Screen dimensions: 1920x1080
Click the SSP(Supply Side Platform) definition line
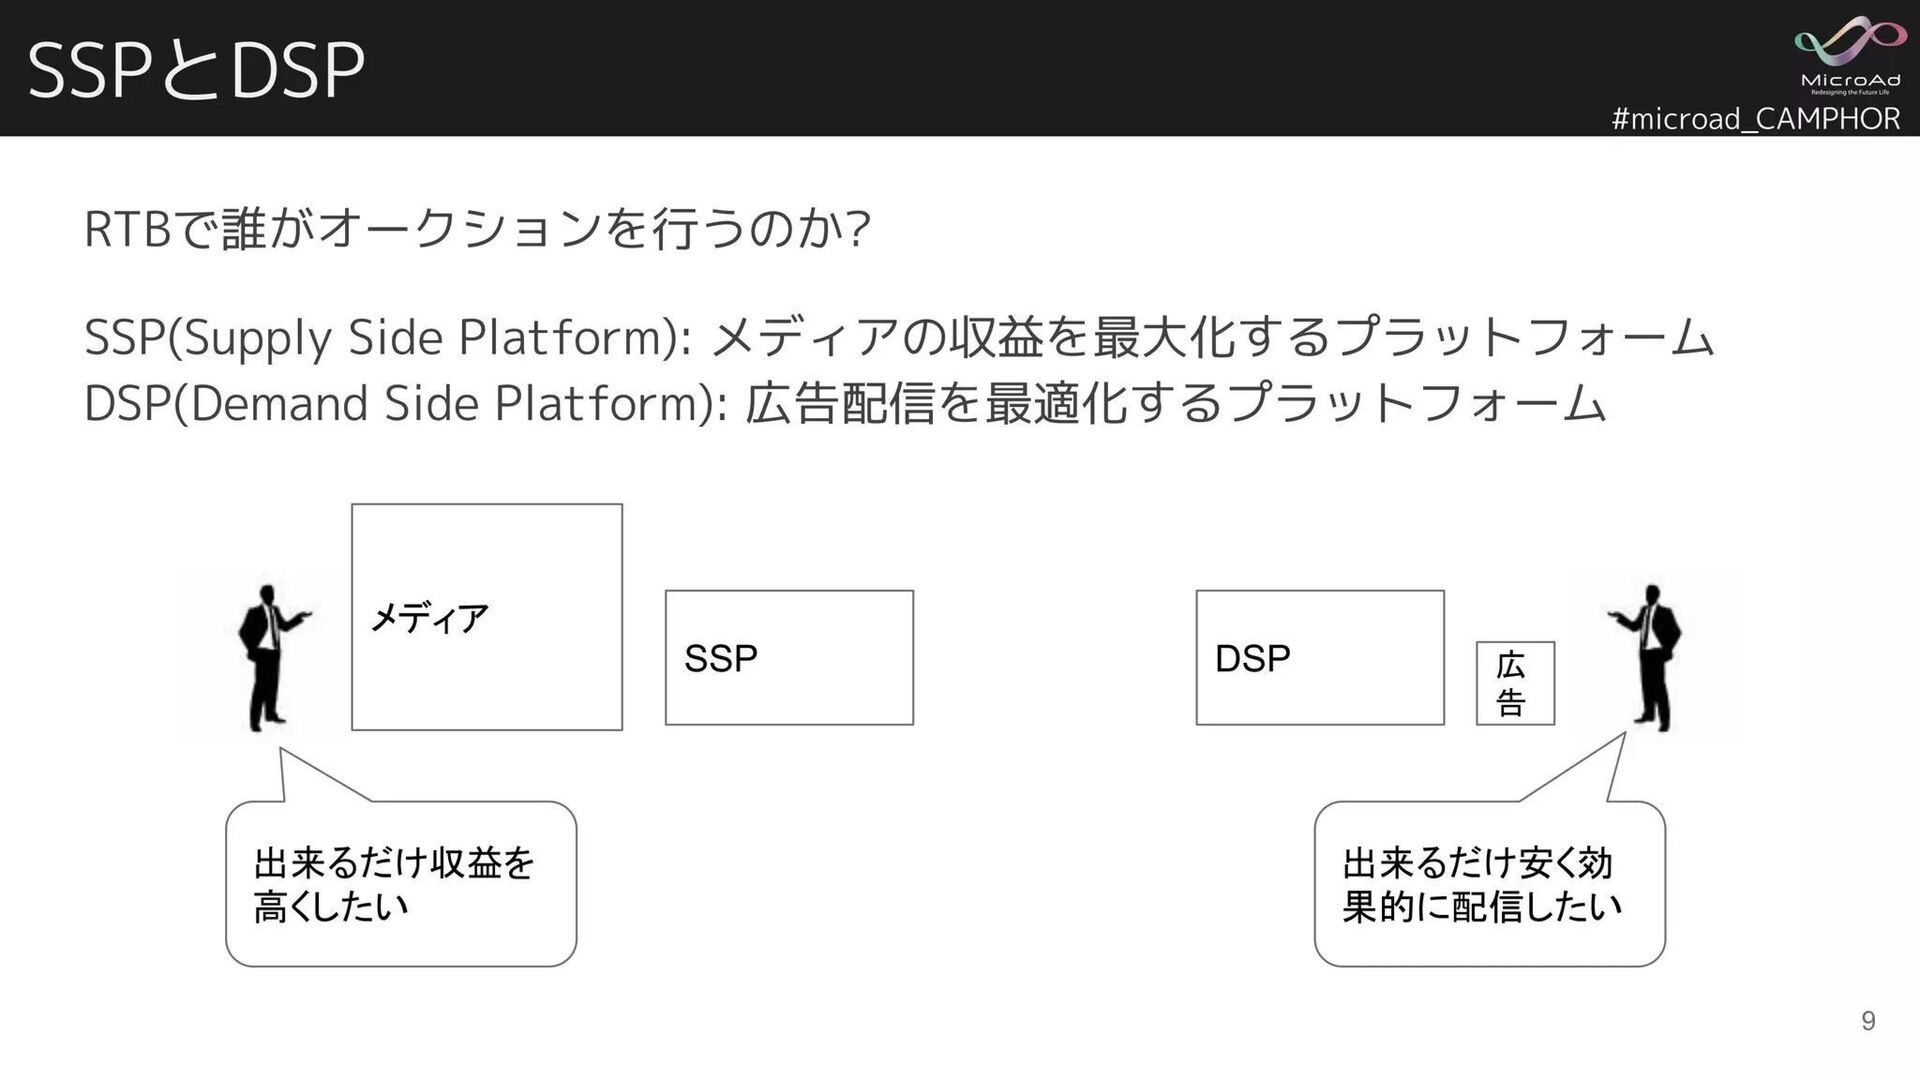[x=898, y=337]
